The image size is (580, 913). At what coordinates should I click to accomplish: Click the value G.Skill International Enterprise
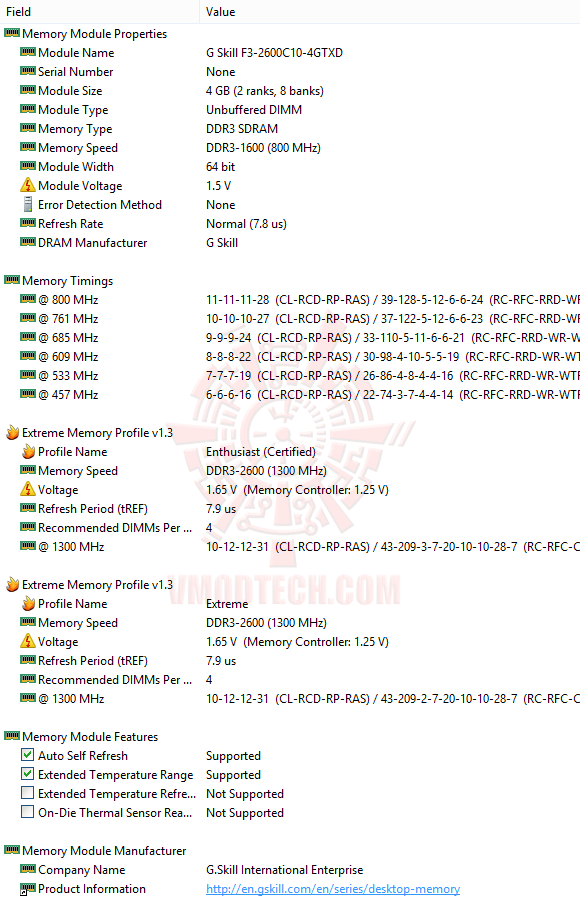(285, 870)
